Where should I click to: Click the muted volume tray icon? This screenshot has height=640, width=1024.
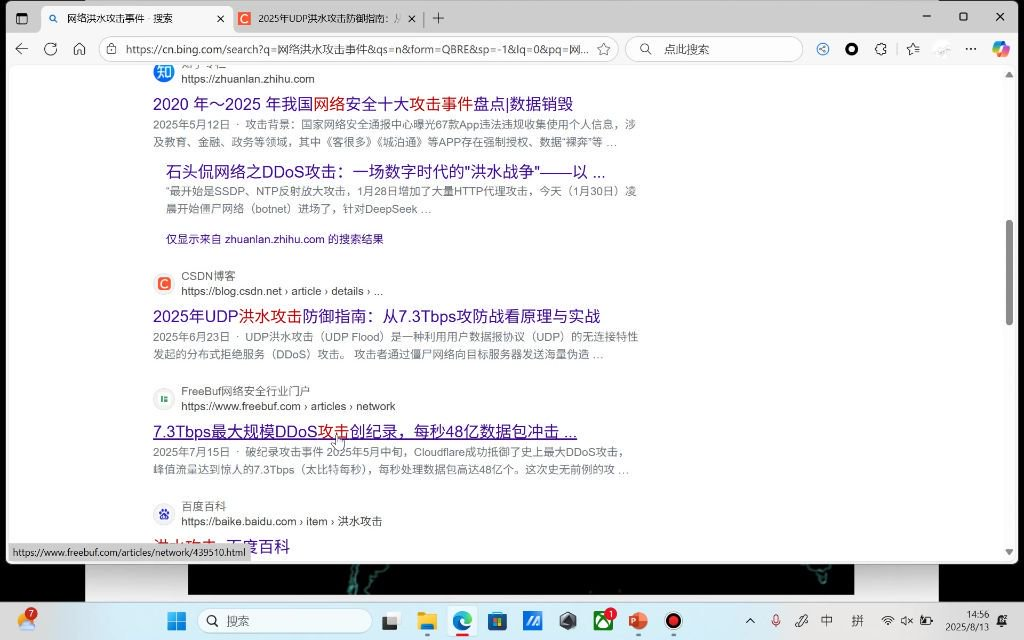coord(906,621)
